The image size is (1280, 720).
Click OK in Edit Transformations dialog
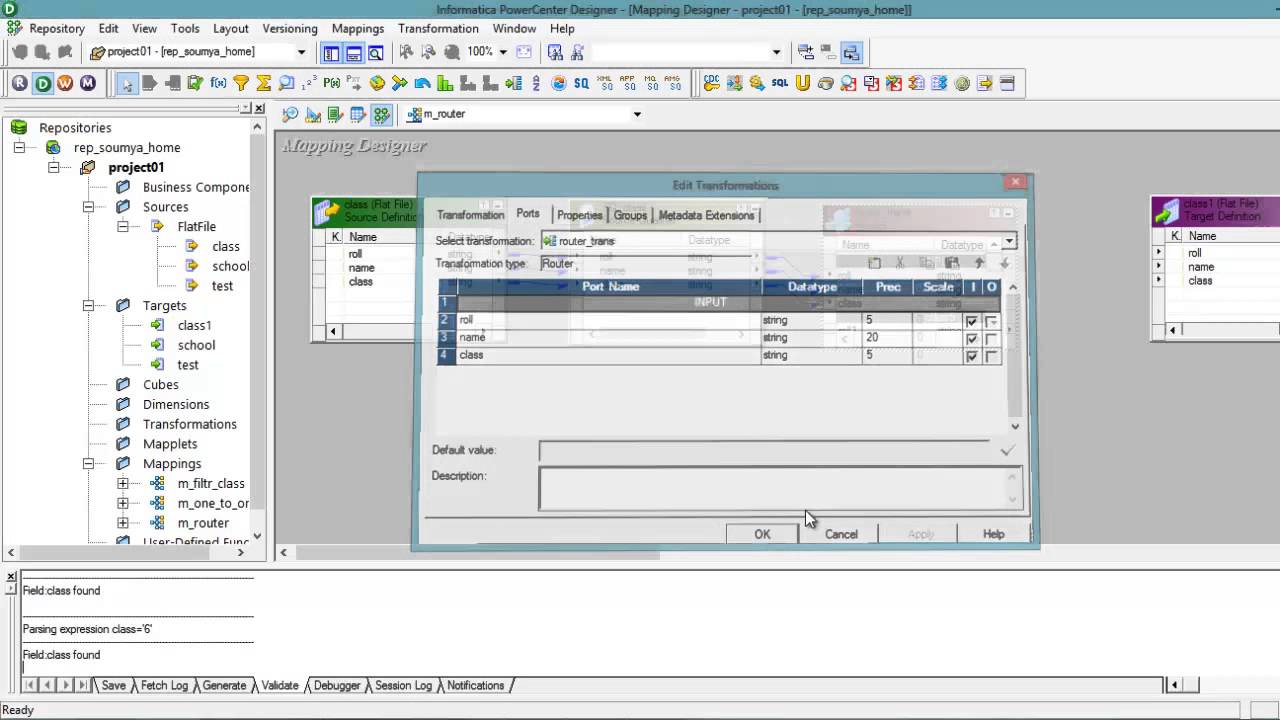click(762, 534)
